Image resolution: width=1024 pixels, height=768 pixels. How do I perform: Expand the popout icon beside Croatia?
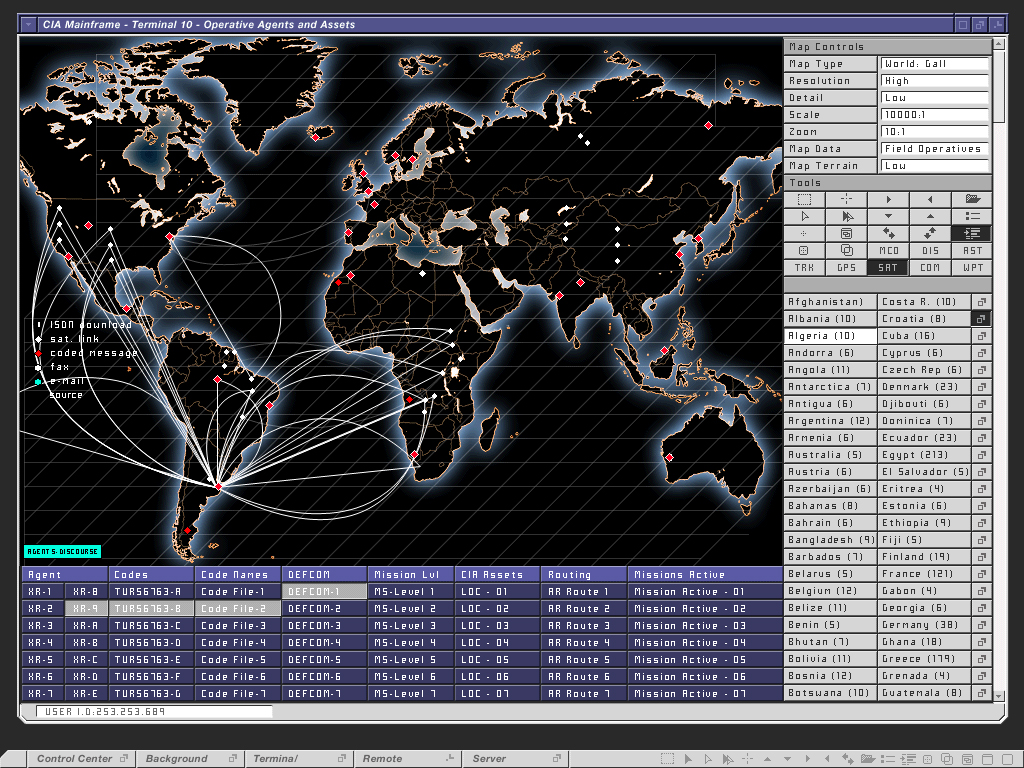(x=981, y=319)
